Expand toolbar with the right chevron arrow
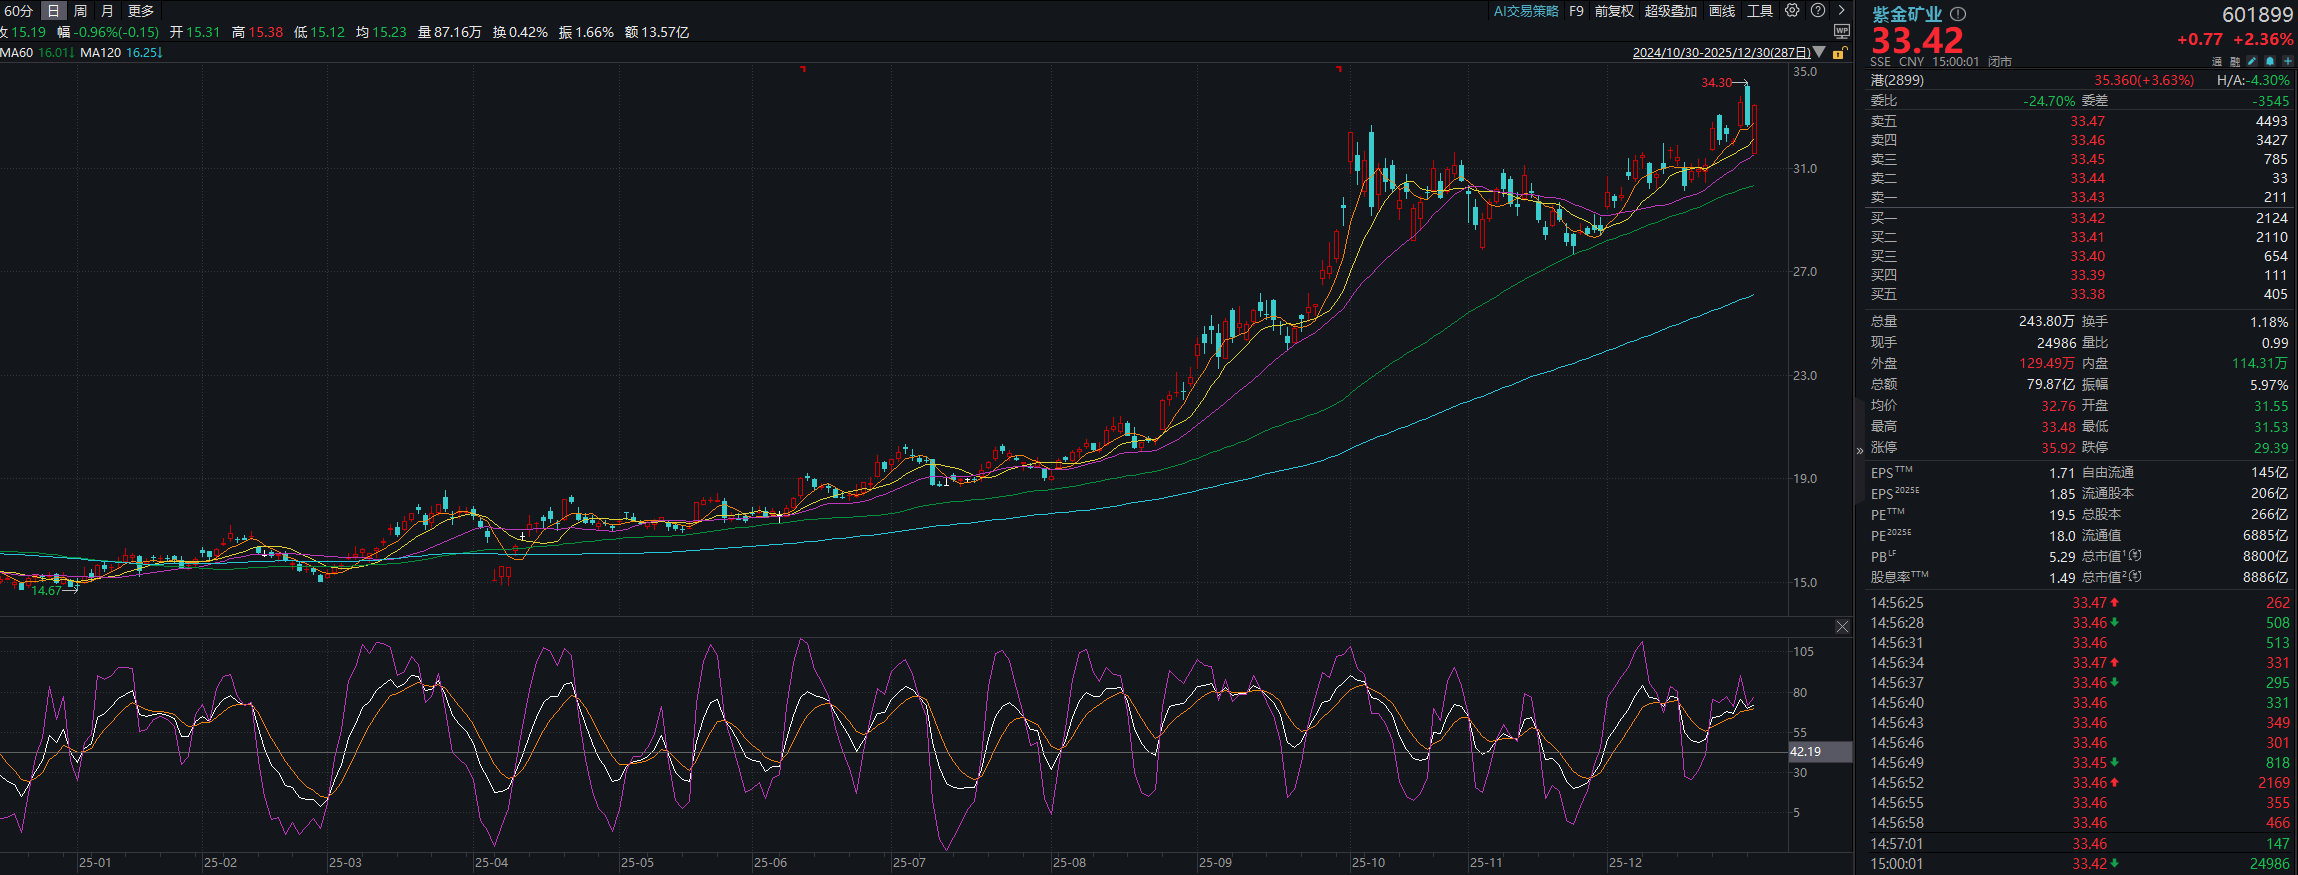 click(1842, 11)
